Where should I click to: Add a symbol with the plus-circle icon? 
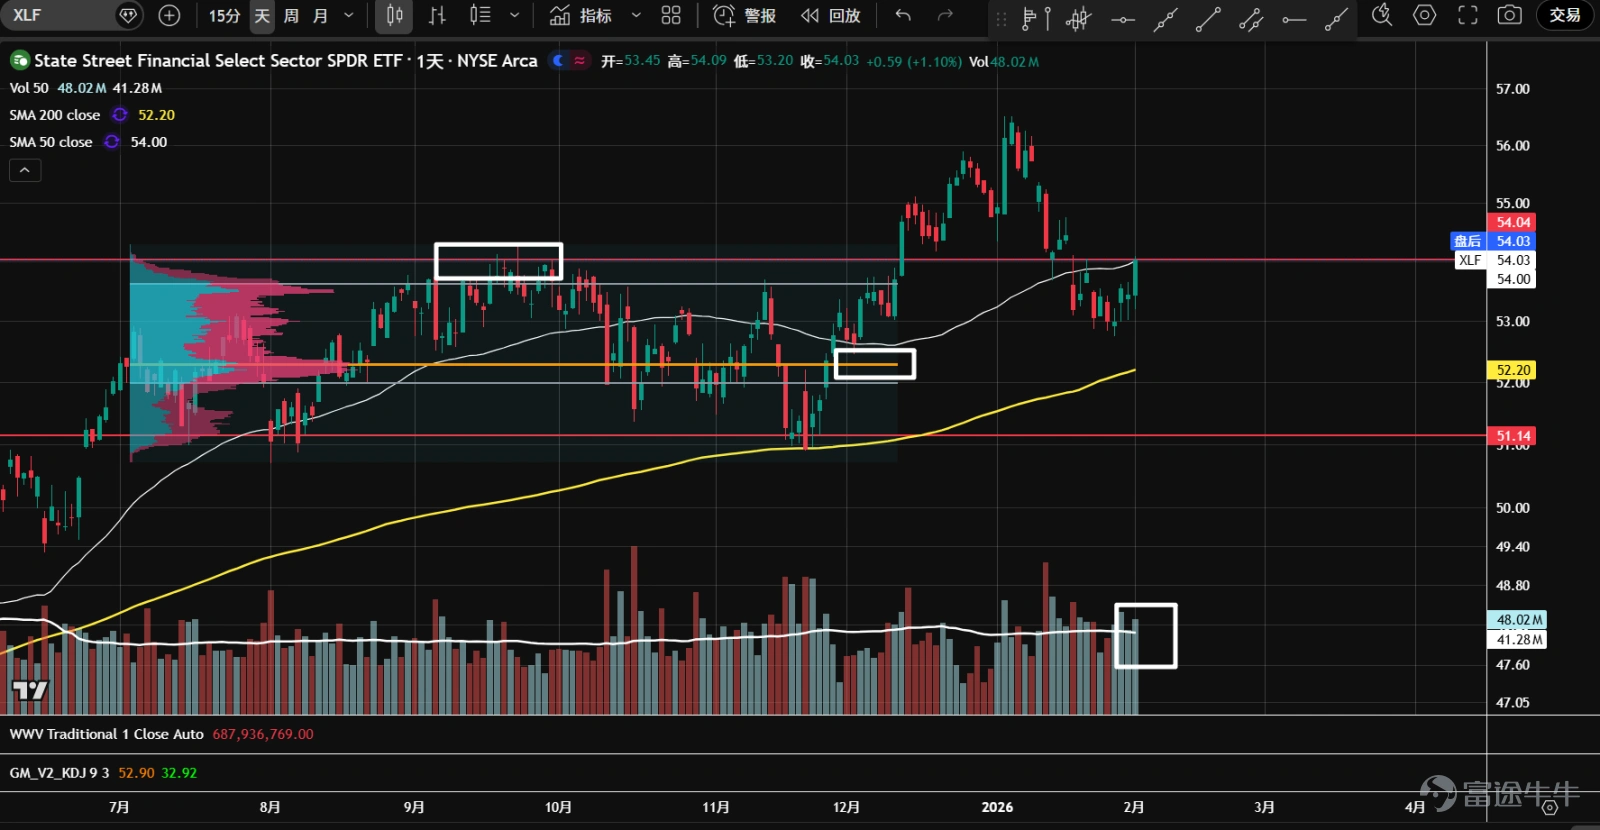[170, 15]
